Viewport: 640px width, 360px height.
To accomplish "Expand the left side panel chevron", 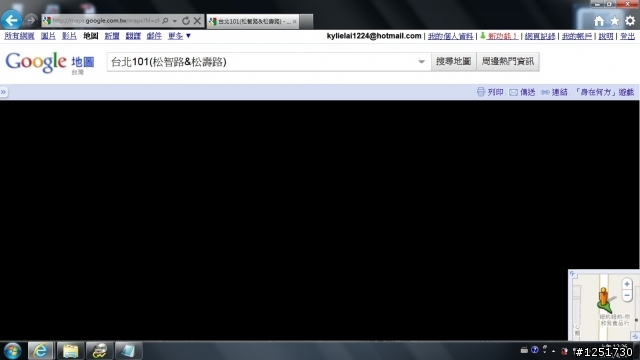I will (4, 92).
